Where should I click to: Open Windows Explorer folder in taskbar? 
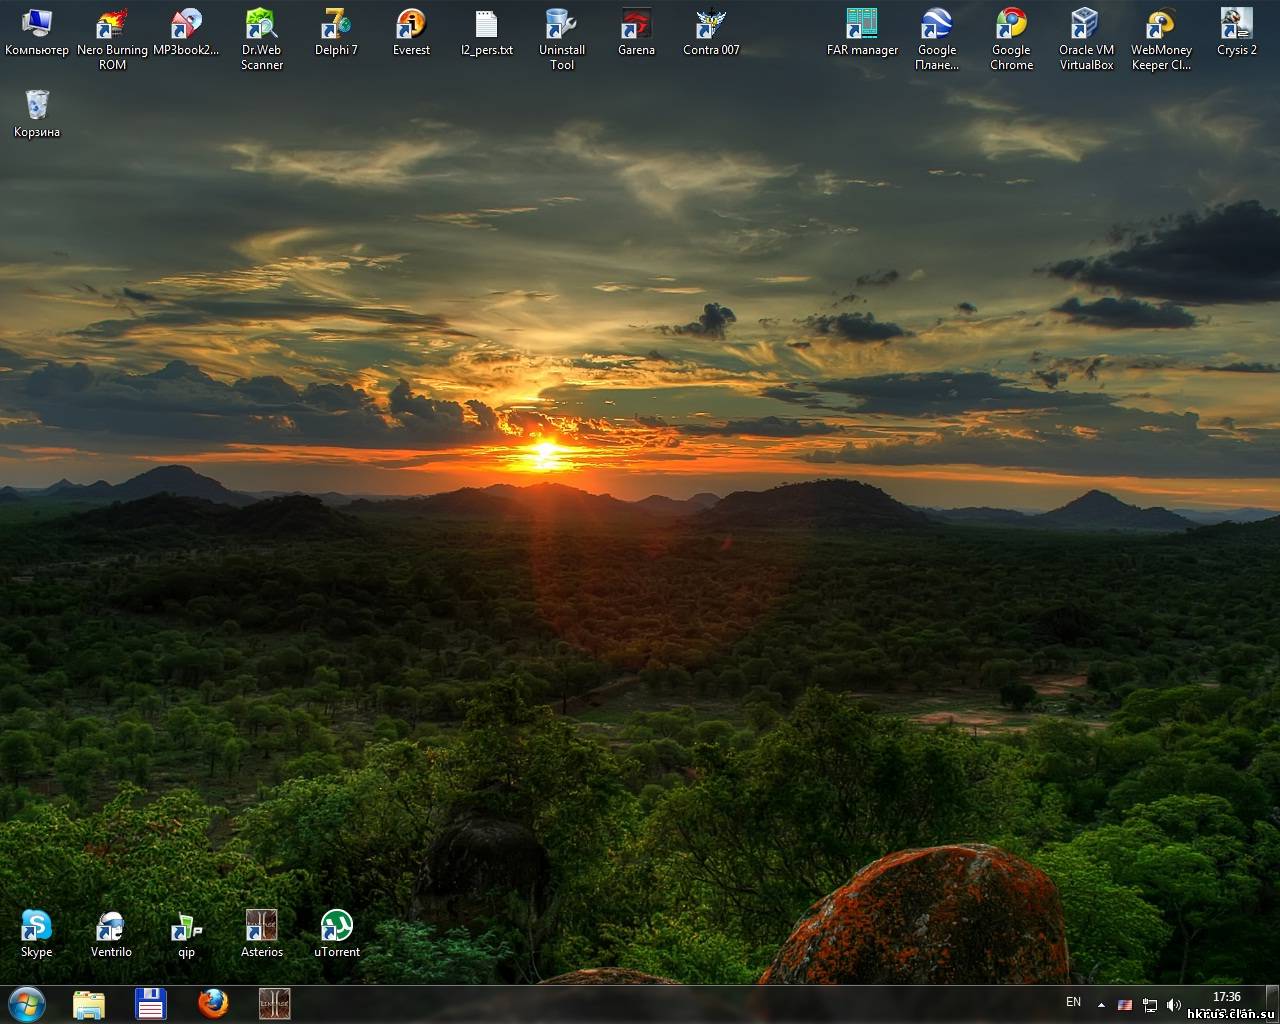point(89,1003)
